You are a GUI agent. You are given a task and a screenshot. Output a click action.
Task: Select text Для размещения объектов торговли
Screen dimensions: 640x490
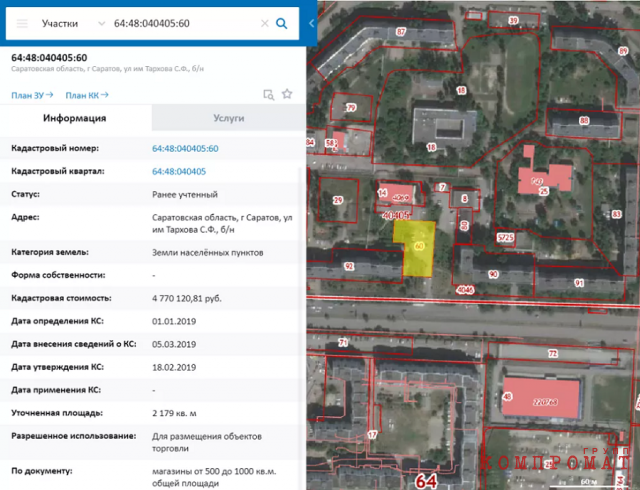[x=207, y=442]
